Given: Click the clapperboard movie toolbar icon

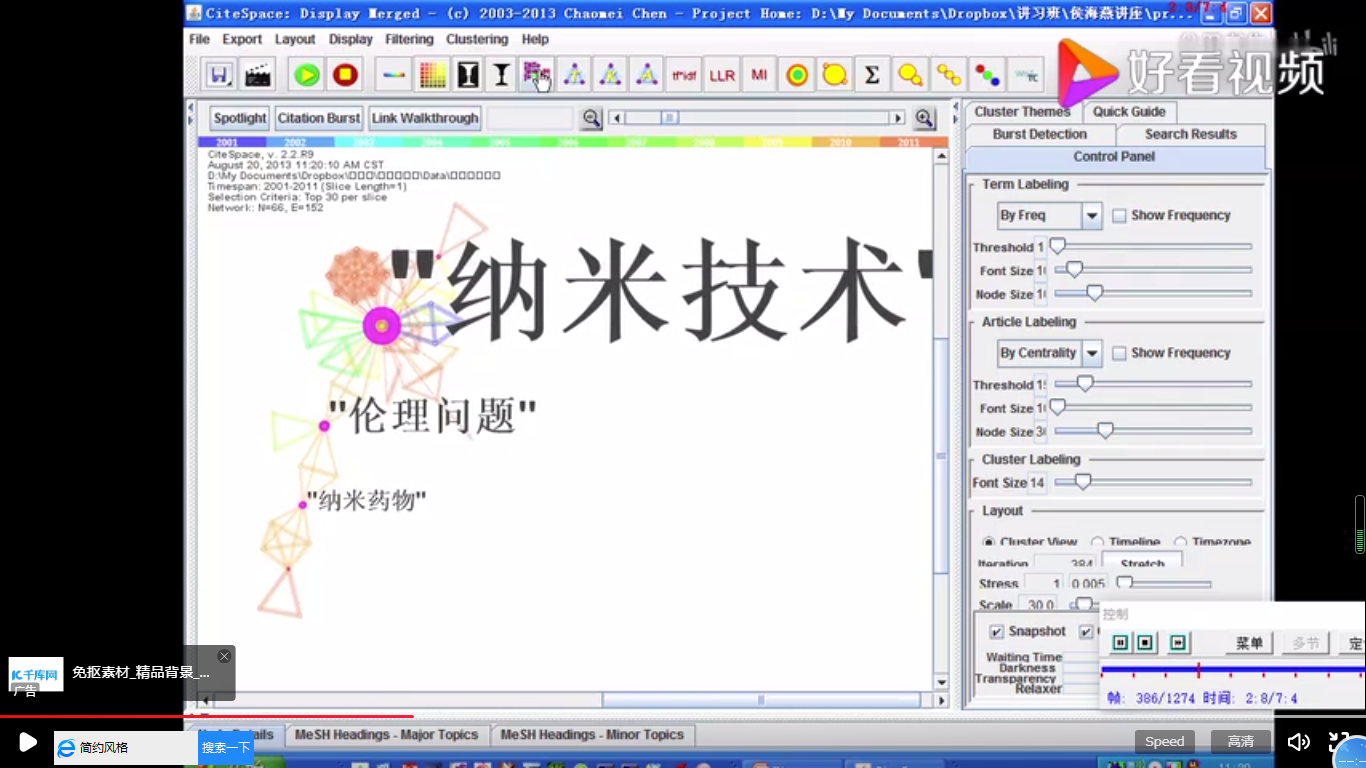Looking at the screenshot, I should [257, 75].
